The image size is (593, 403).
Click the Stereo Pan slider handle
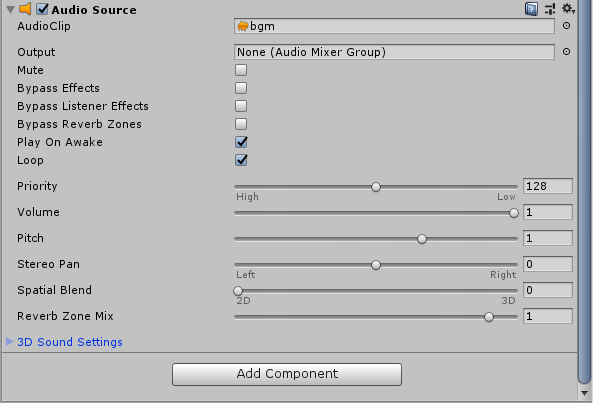pyautogui.click(x=376, y=265)
